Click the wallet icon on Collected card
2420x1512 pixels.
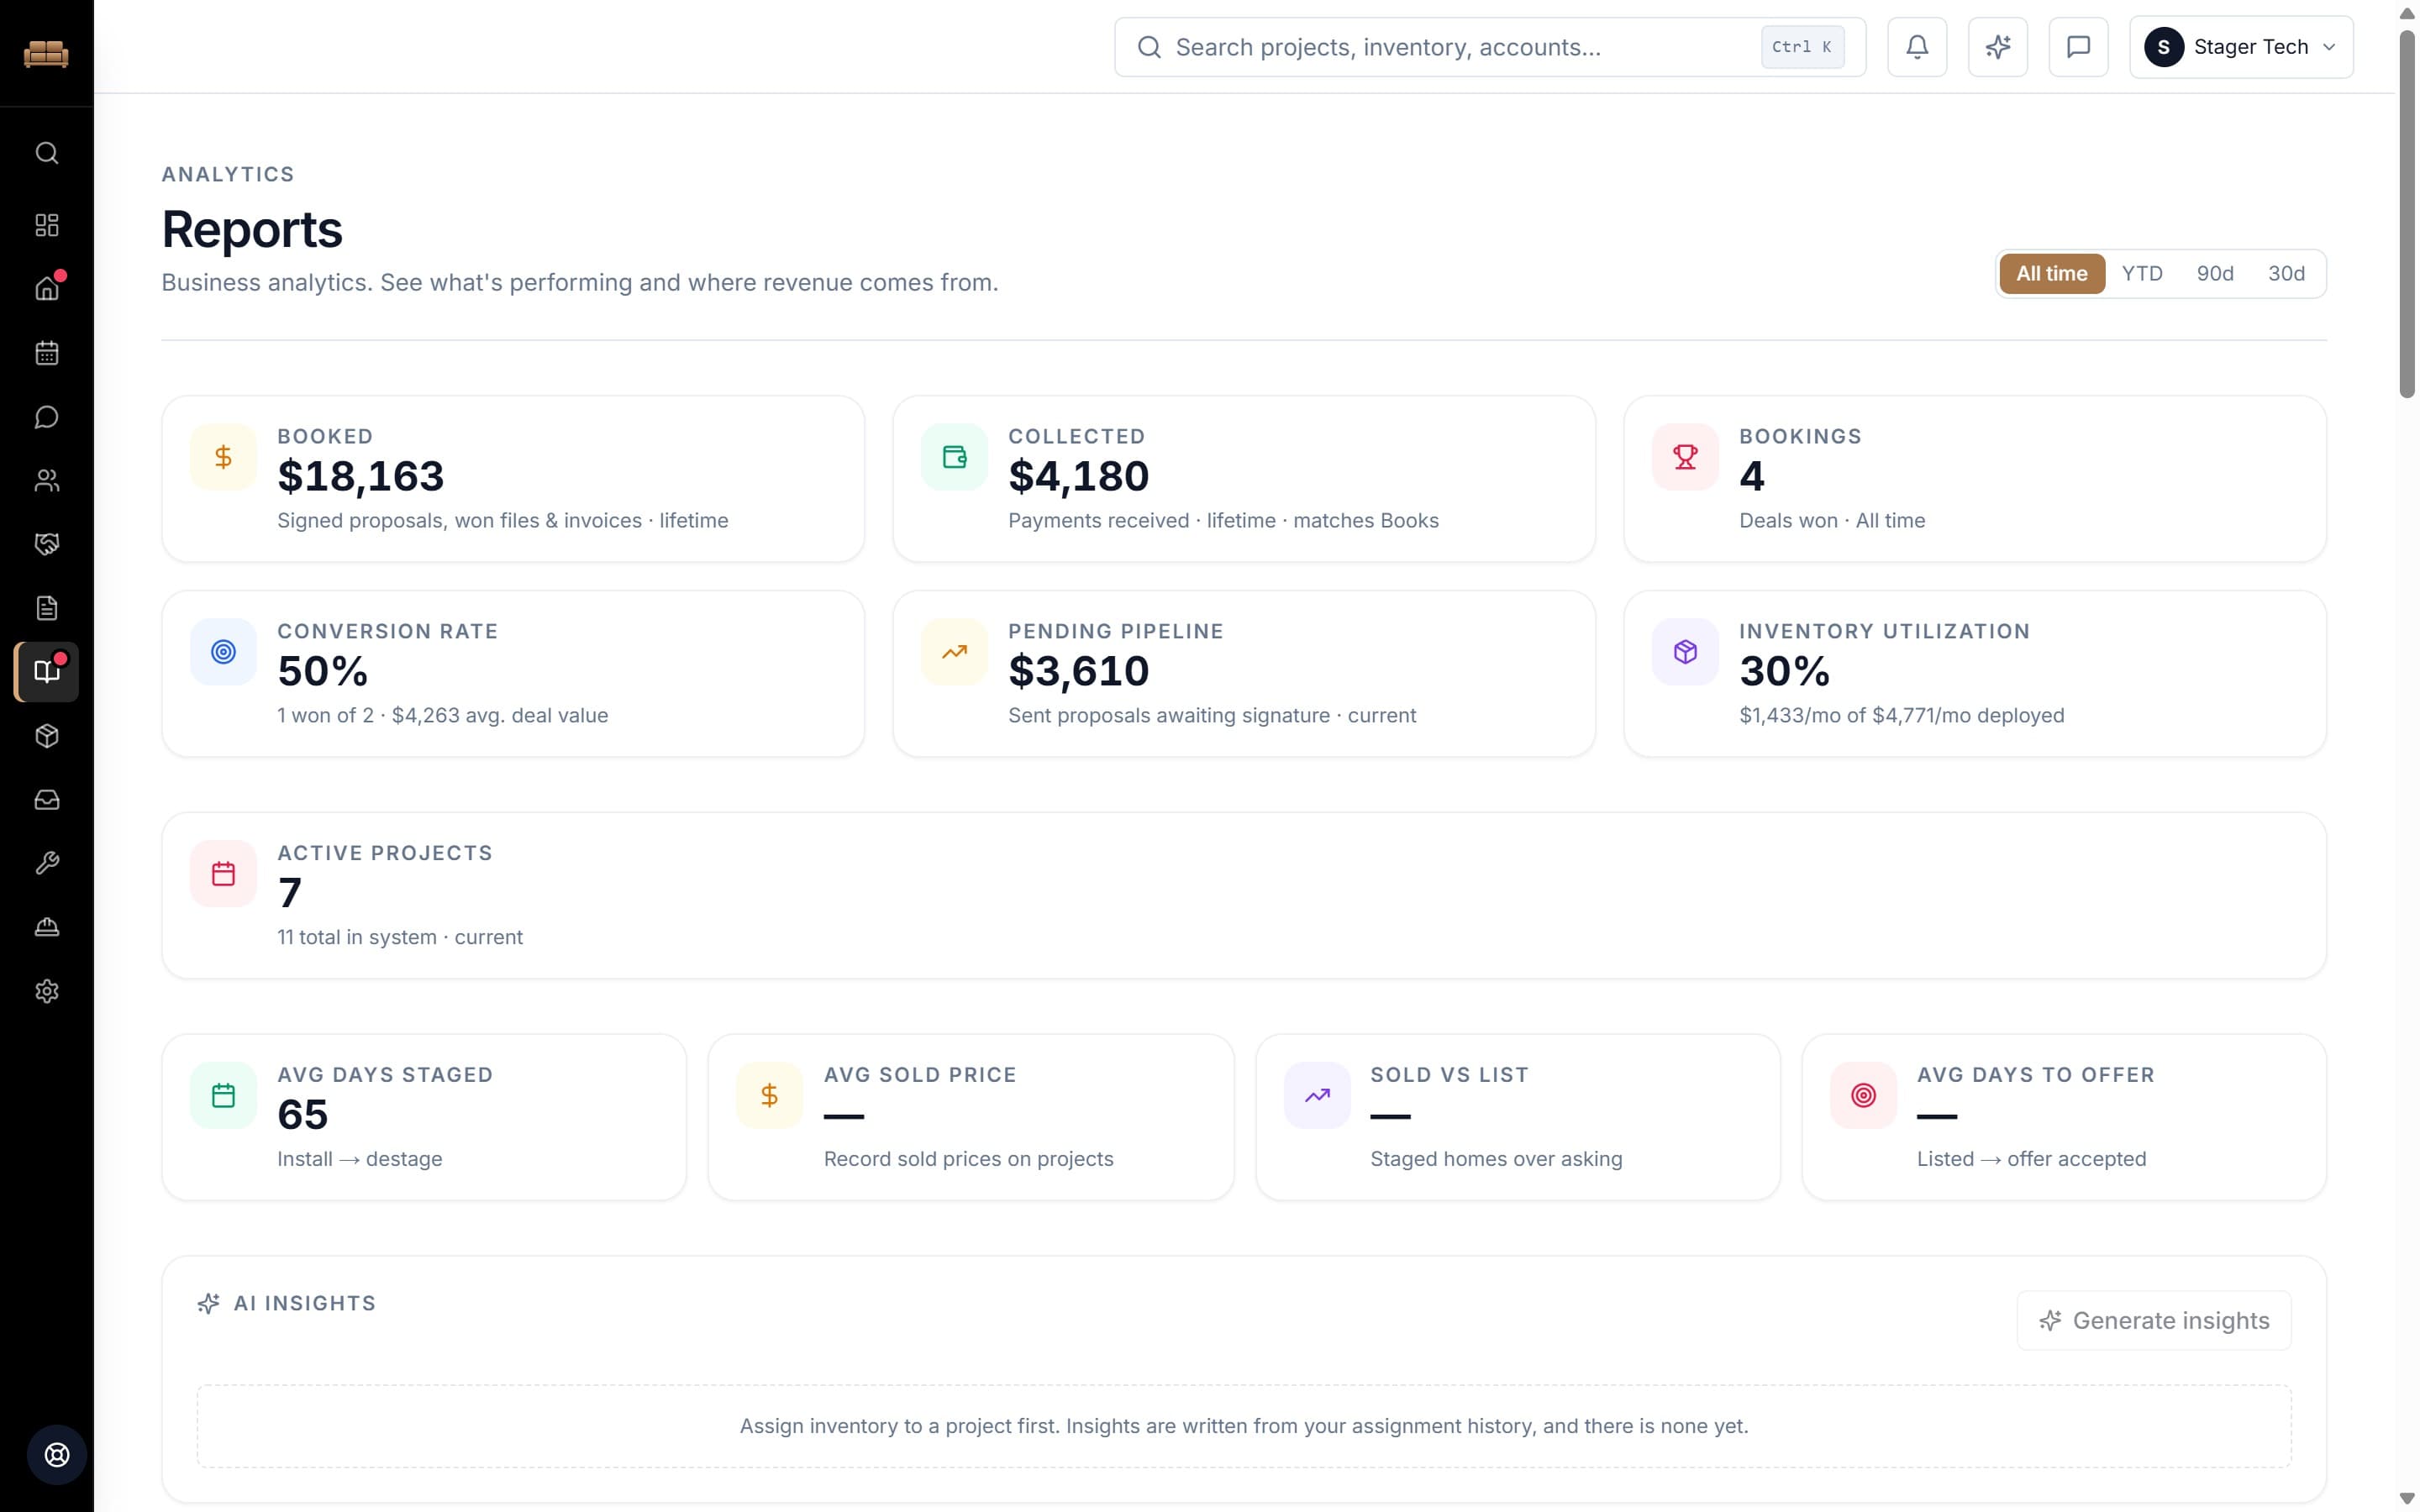[954, 457]
